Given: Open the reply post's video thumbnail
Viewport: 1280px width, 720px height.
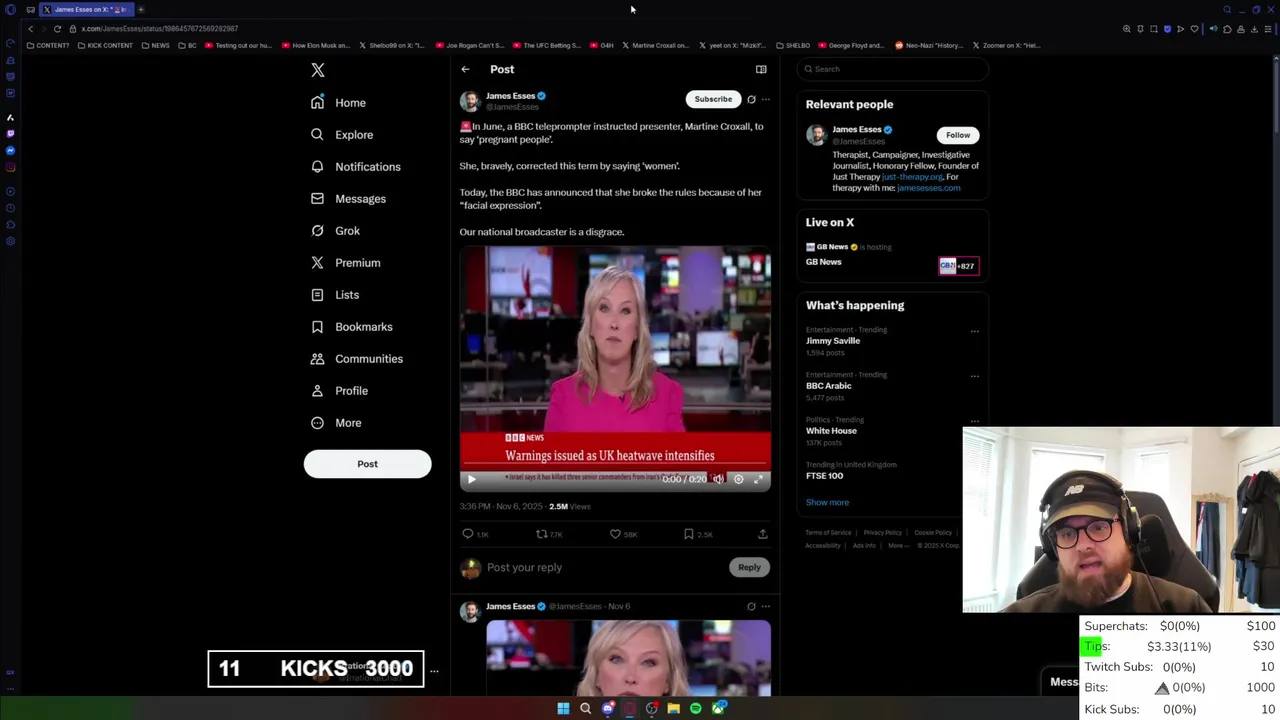Looking at the screenshot, I should (628, 658).
